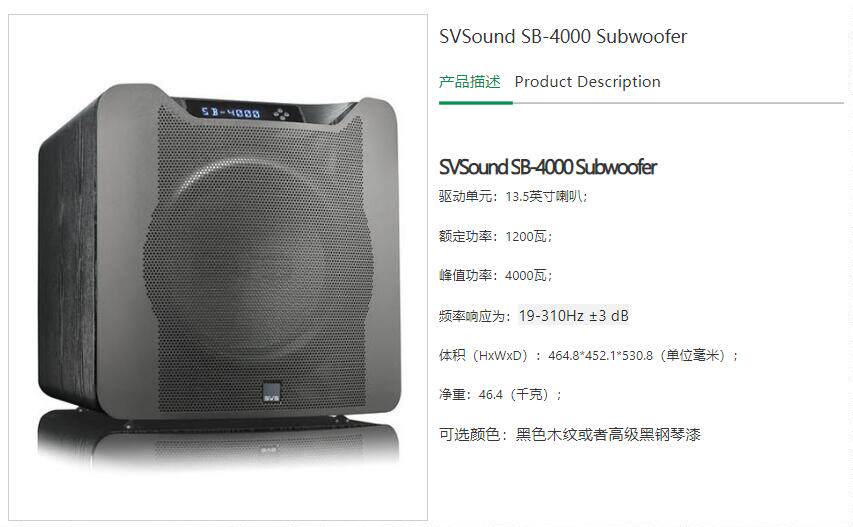Image resolution: width=853 pixels, height=527 pixels.
Task: Click the control button cluster beside the display
Action: coord(281,114)
